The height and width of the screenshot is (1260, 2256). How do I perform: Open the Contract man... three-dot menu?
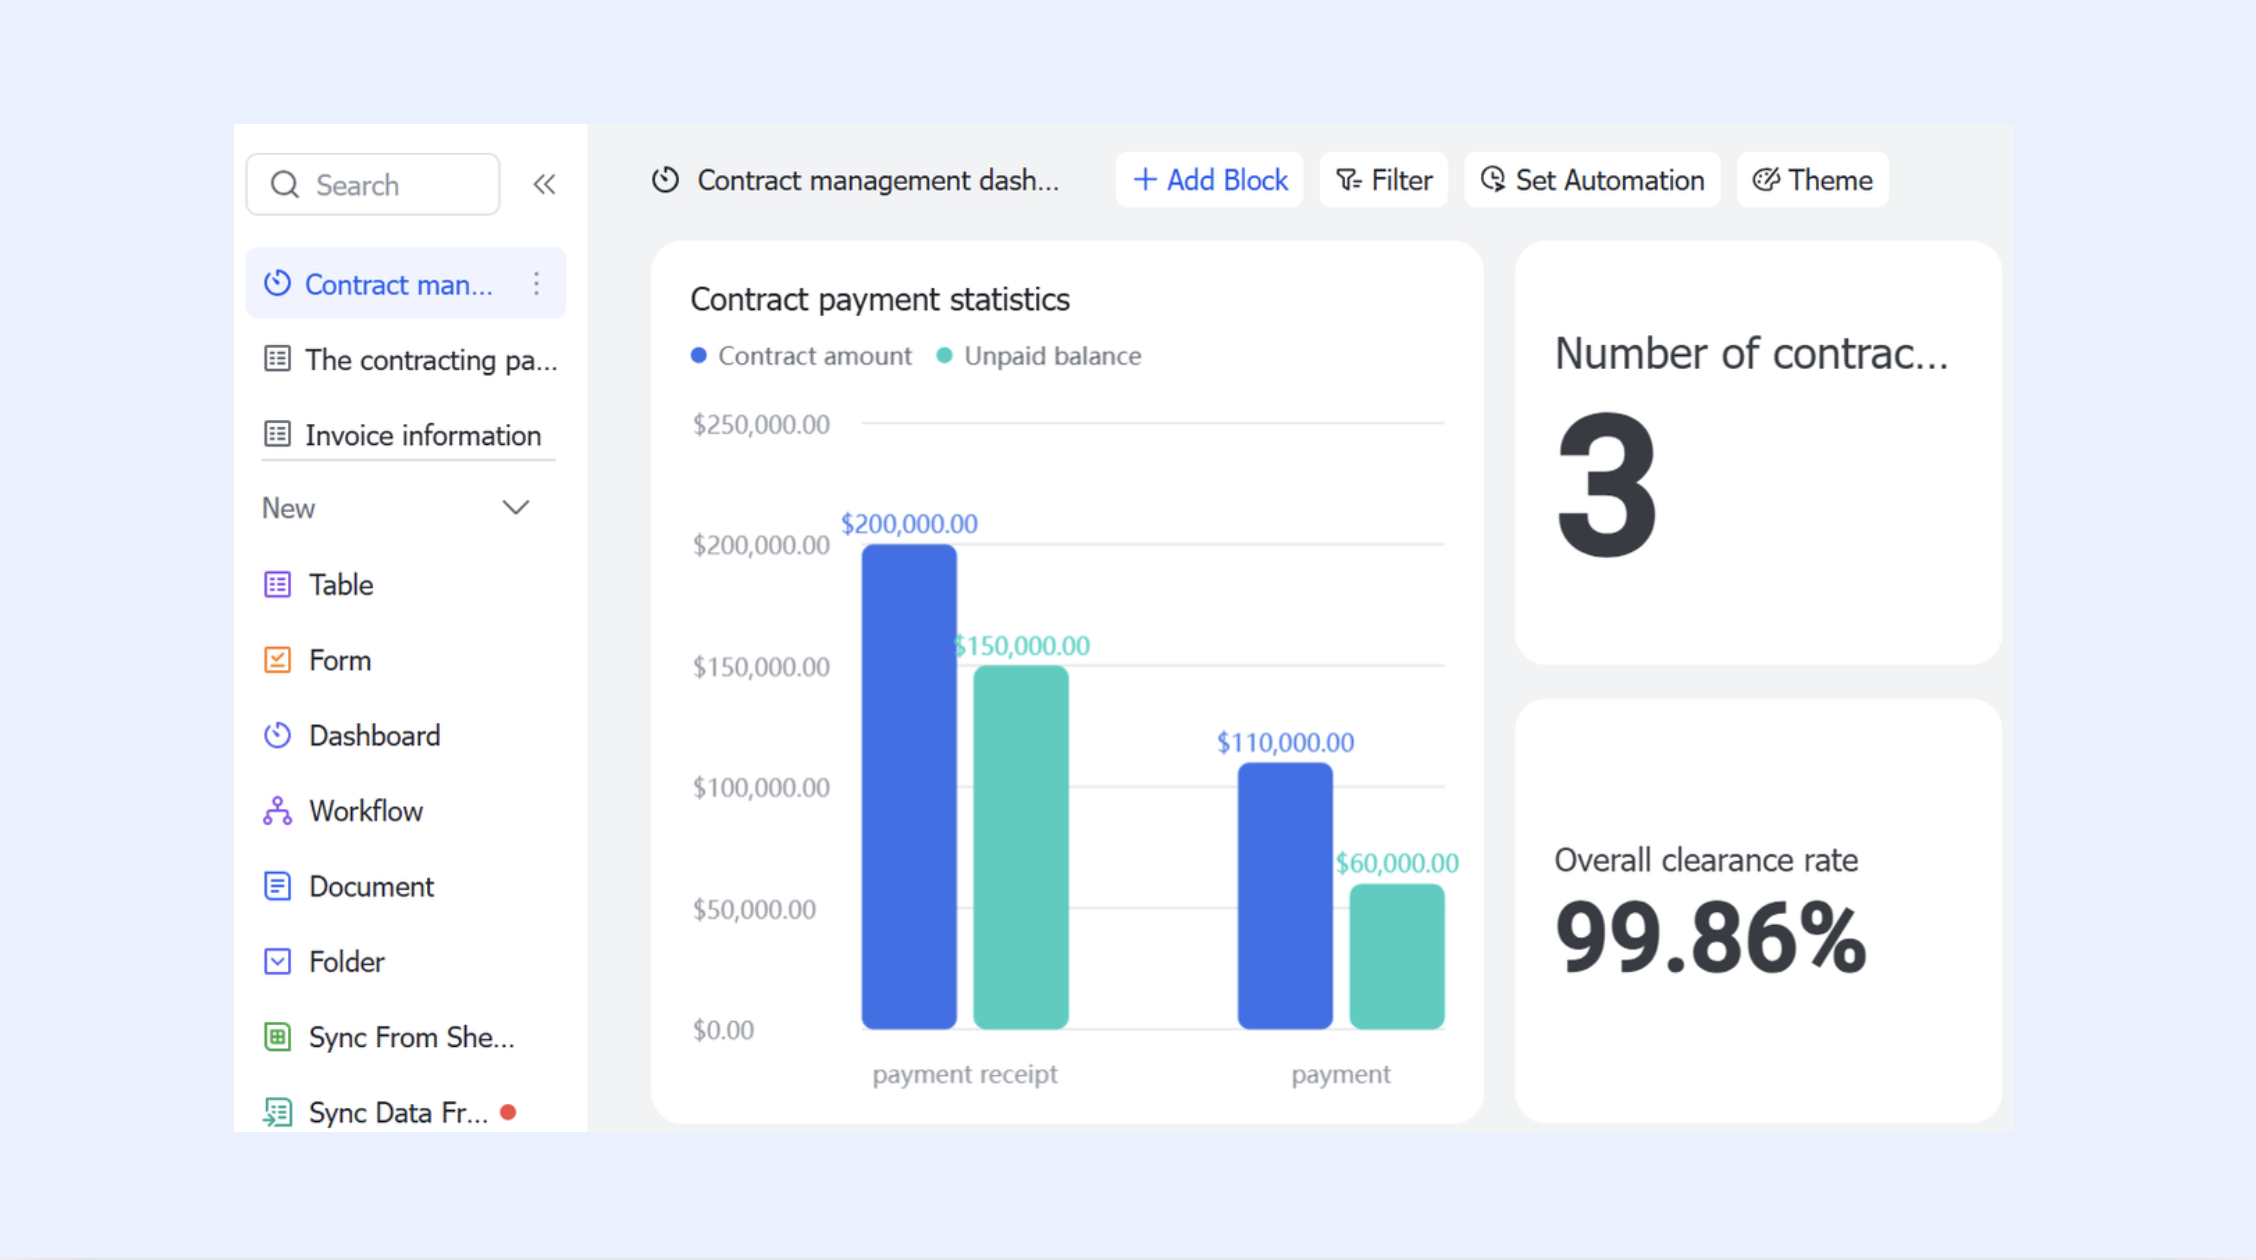click(x=537, y=284)
